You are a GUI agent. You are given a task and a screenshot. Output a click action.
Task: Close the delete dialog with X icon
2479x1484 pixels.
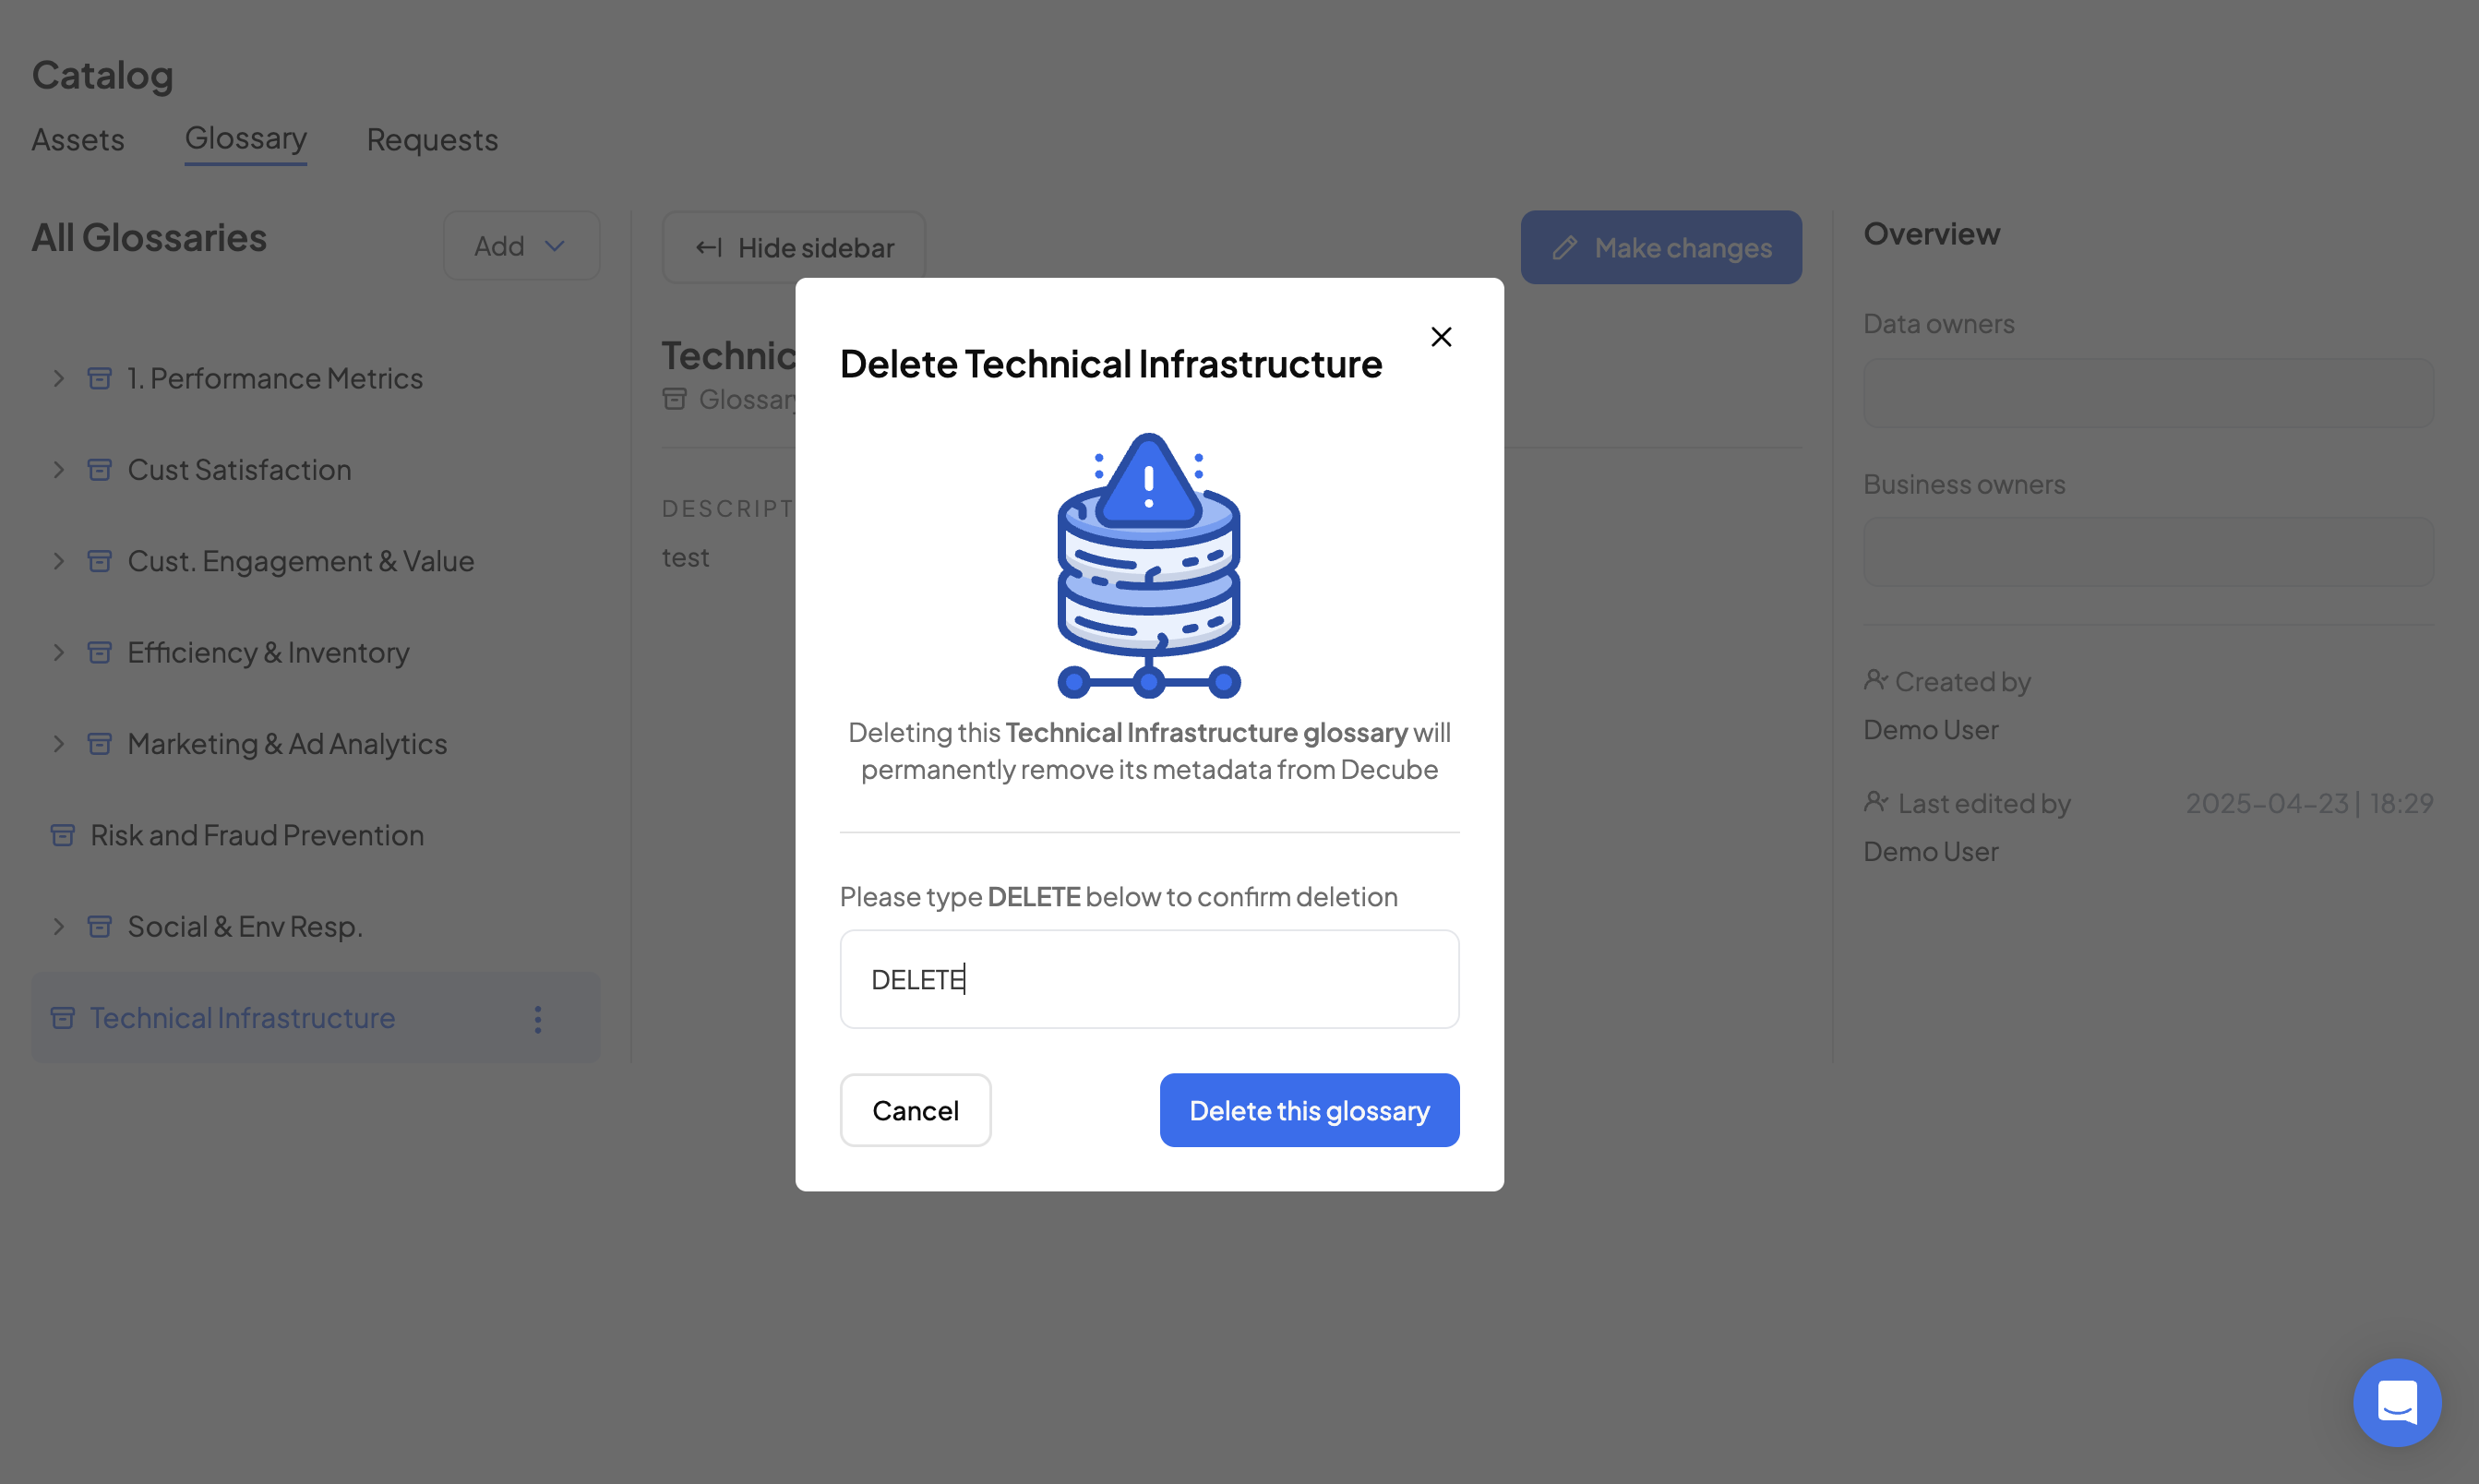(x=1440, y=337)
